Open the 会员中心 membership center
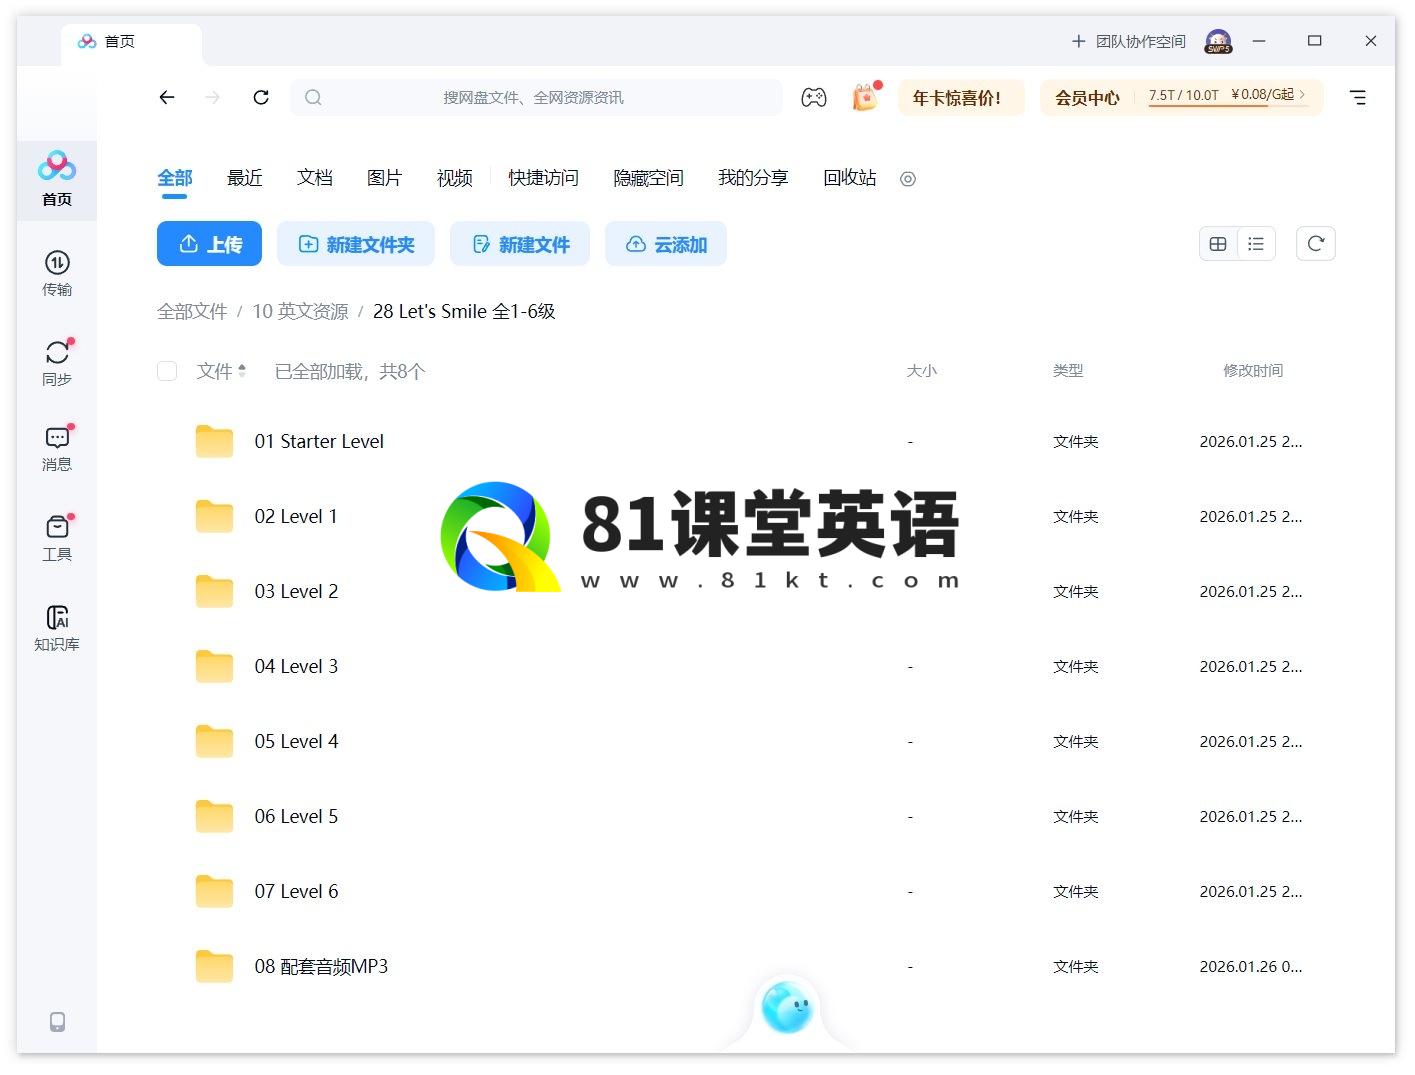Image resolution: width=1415 pixels, height=1075 pixels. coord(1087,98)
